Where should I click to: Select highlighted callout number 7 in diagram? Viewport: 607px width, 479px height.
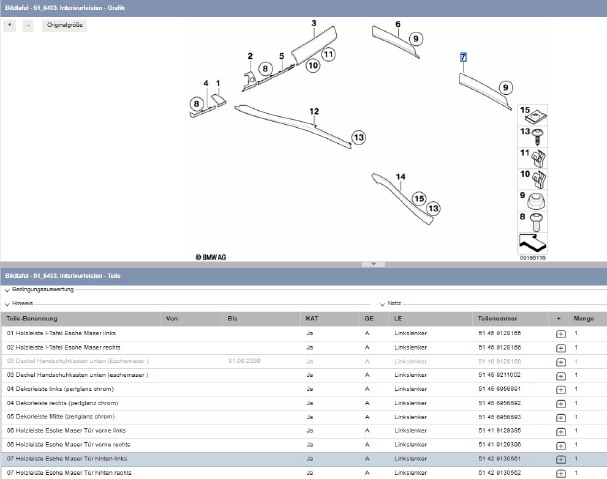coord(463,57)
